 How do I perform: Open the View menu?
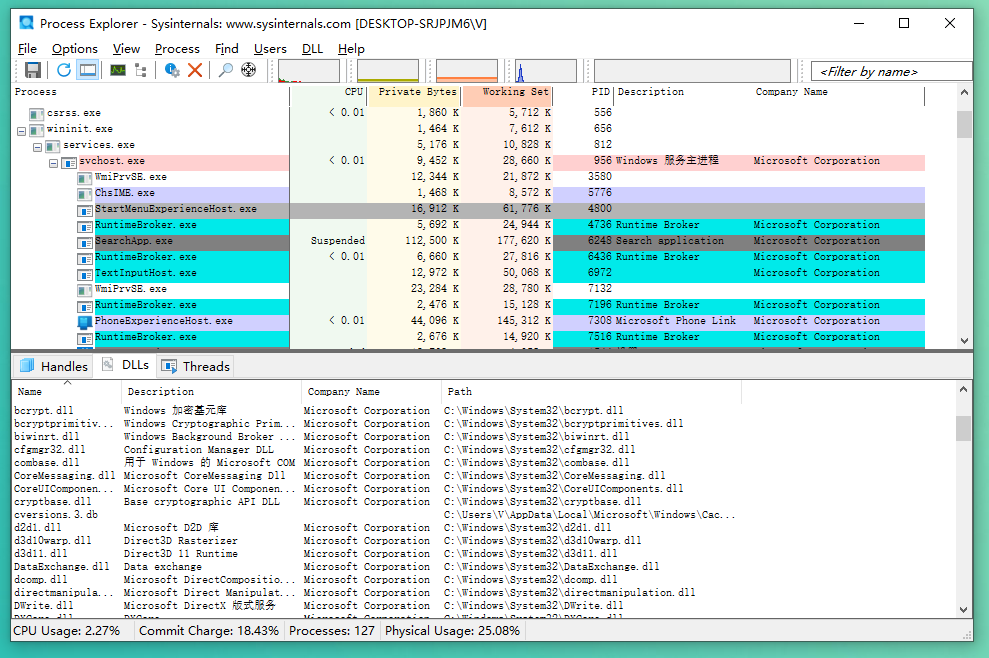tap(126, 49)
